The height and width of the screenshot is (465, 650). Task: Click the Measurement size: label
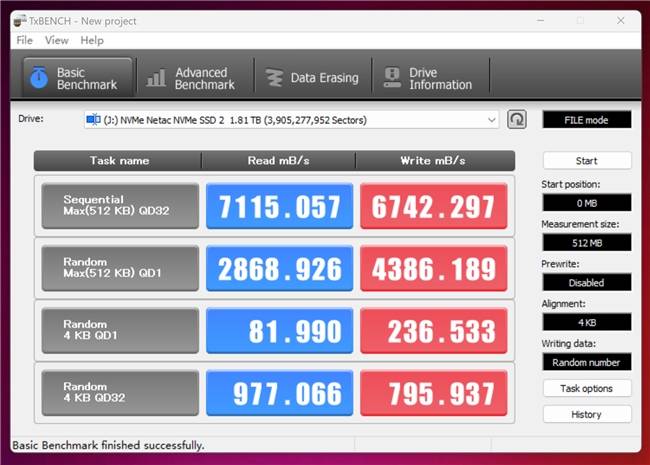point(580,224)
